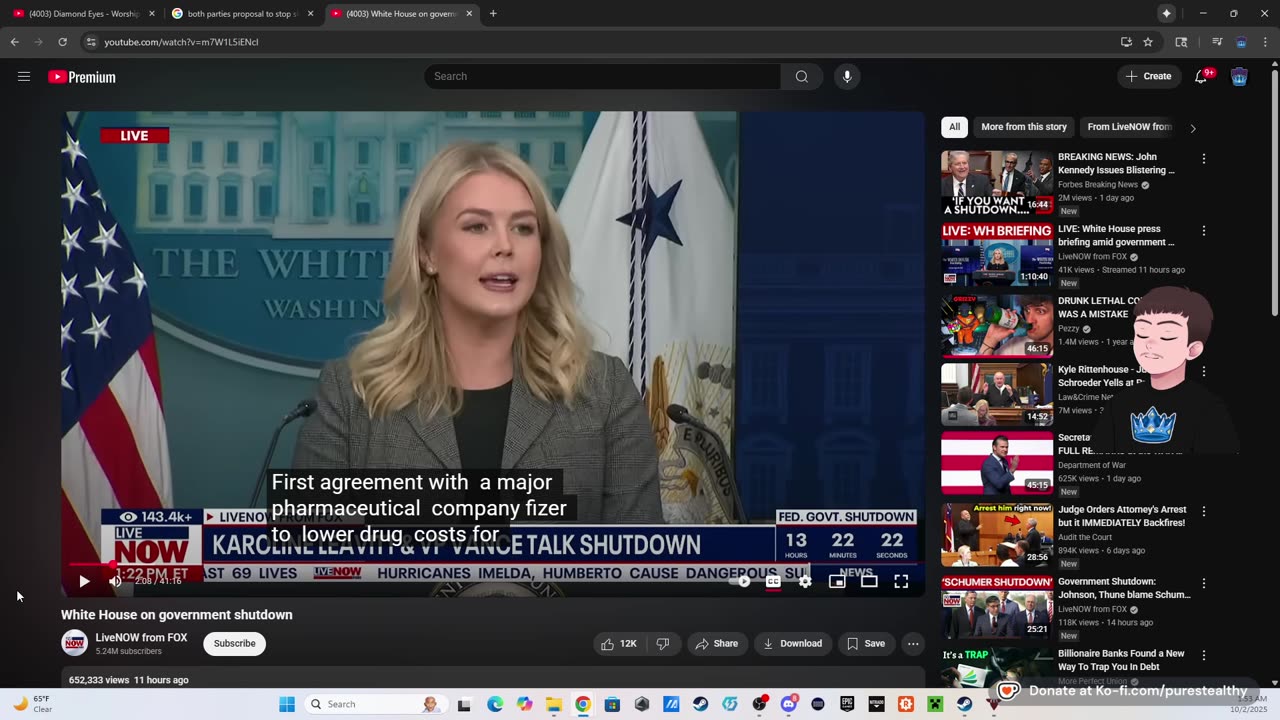Toggle theater mode view
This screenshot has height=720, width=1280.
click(869, 581)
